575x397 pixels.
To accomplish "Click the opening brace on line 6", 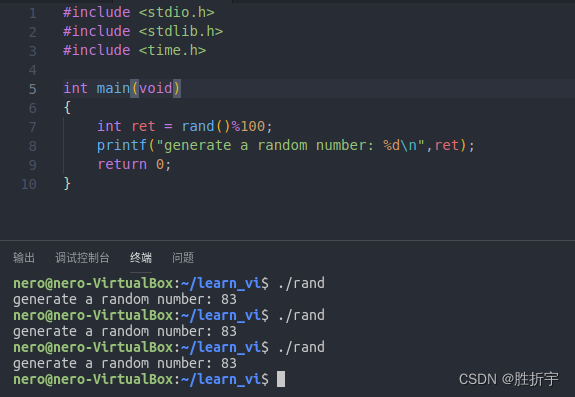I will coord(67,108).
